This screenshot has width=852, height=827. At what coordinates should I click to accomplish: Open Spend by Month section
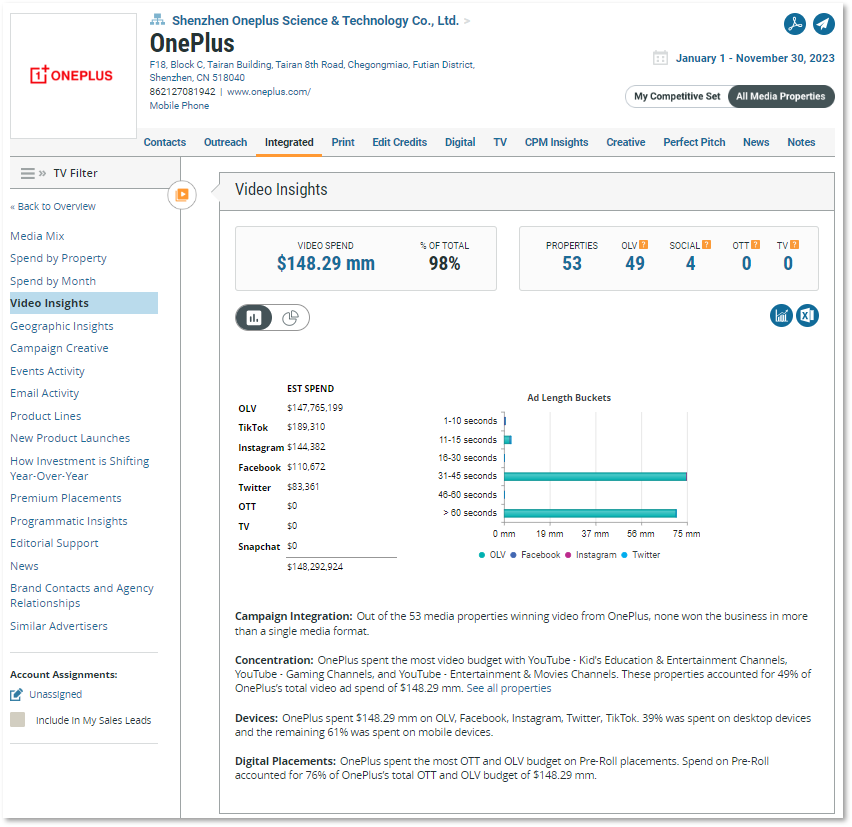(x=53, y=281)
